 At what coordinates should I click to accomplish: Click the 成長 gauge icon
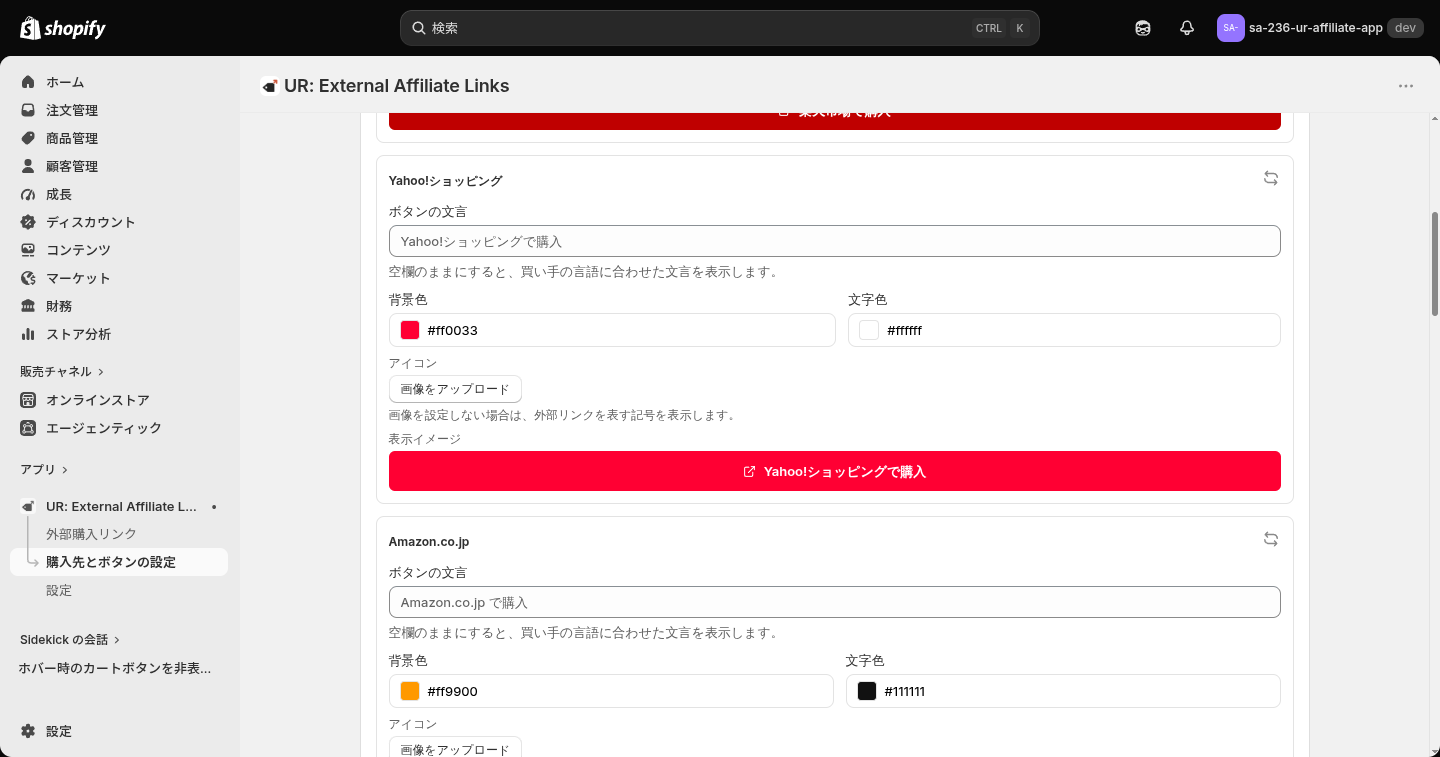tap(28, 194)
